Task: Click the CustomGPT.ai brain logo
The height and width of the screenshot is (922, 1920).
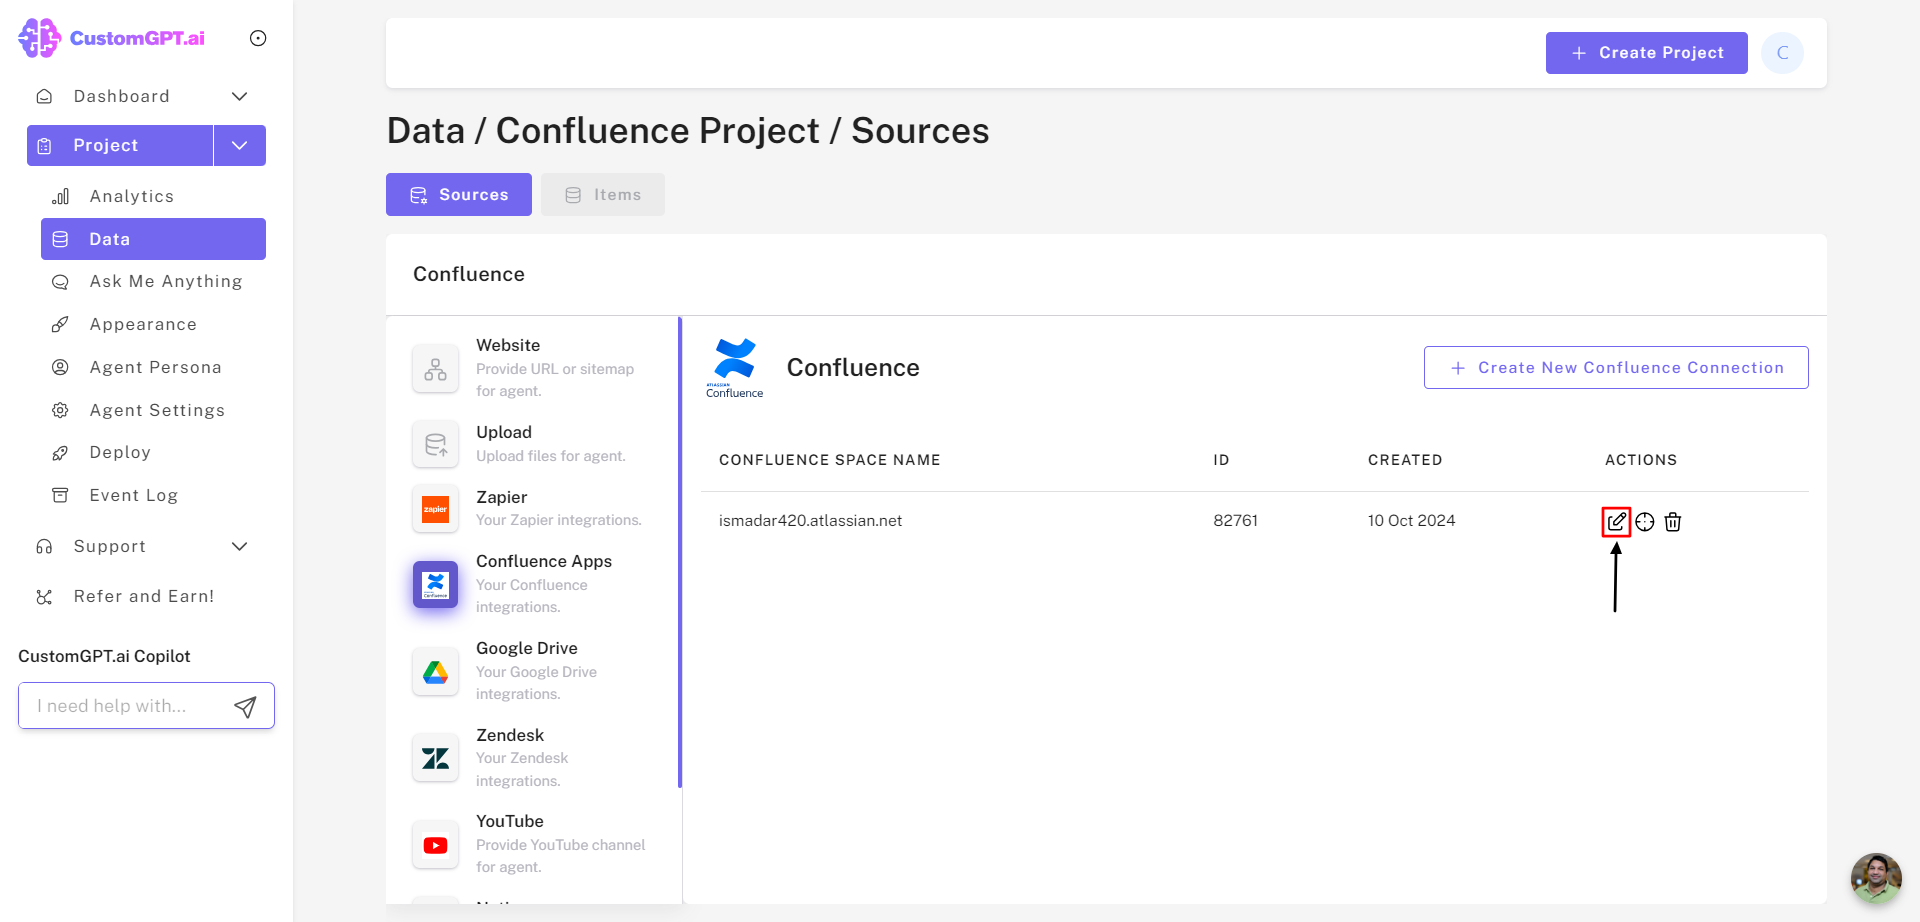Action: [39, 38]
